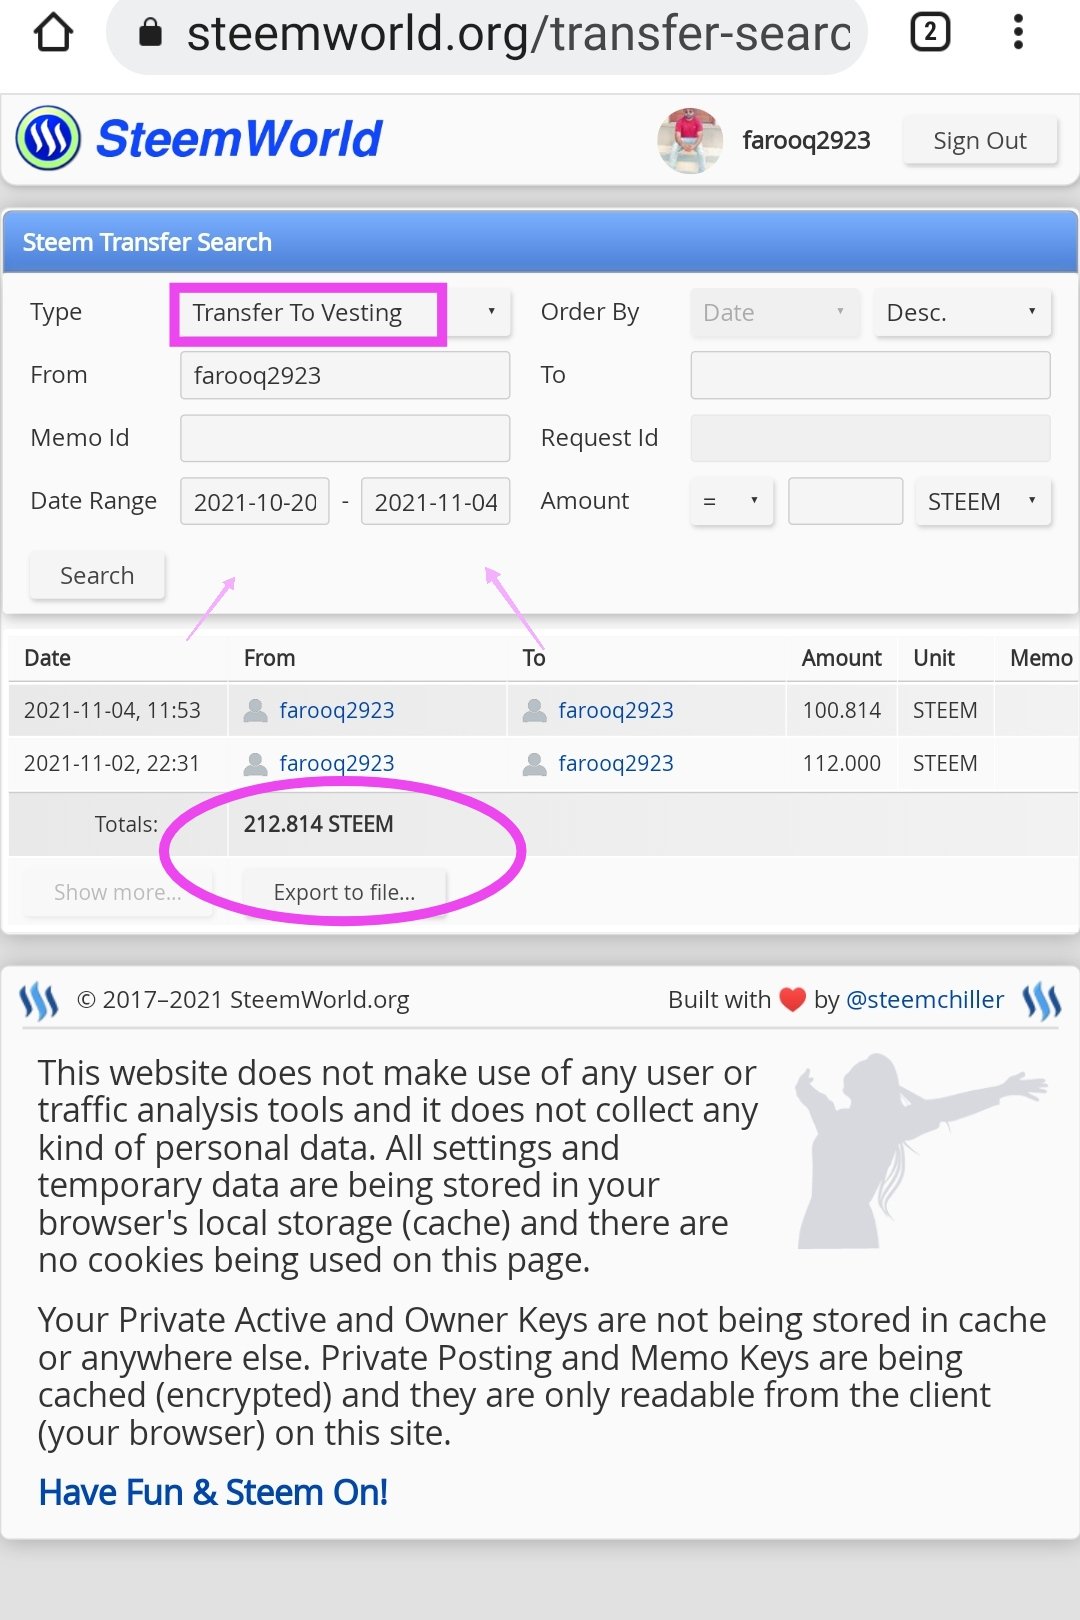Open the browser three-dot menu
This screenshot has height=1620, width=1080.
pyautogui.click(x=1018, y=32)
